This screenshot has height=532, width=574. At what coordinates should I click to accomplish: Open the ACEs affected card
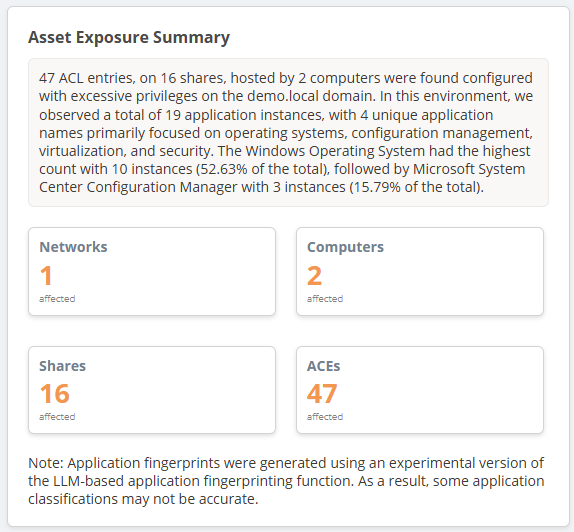[420, 390]
